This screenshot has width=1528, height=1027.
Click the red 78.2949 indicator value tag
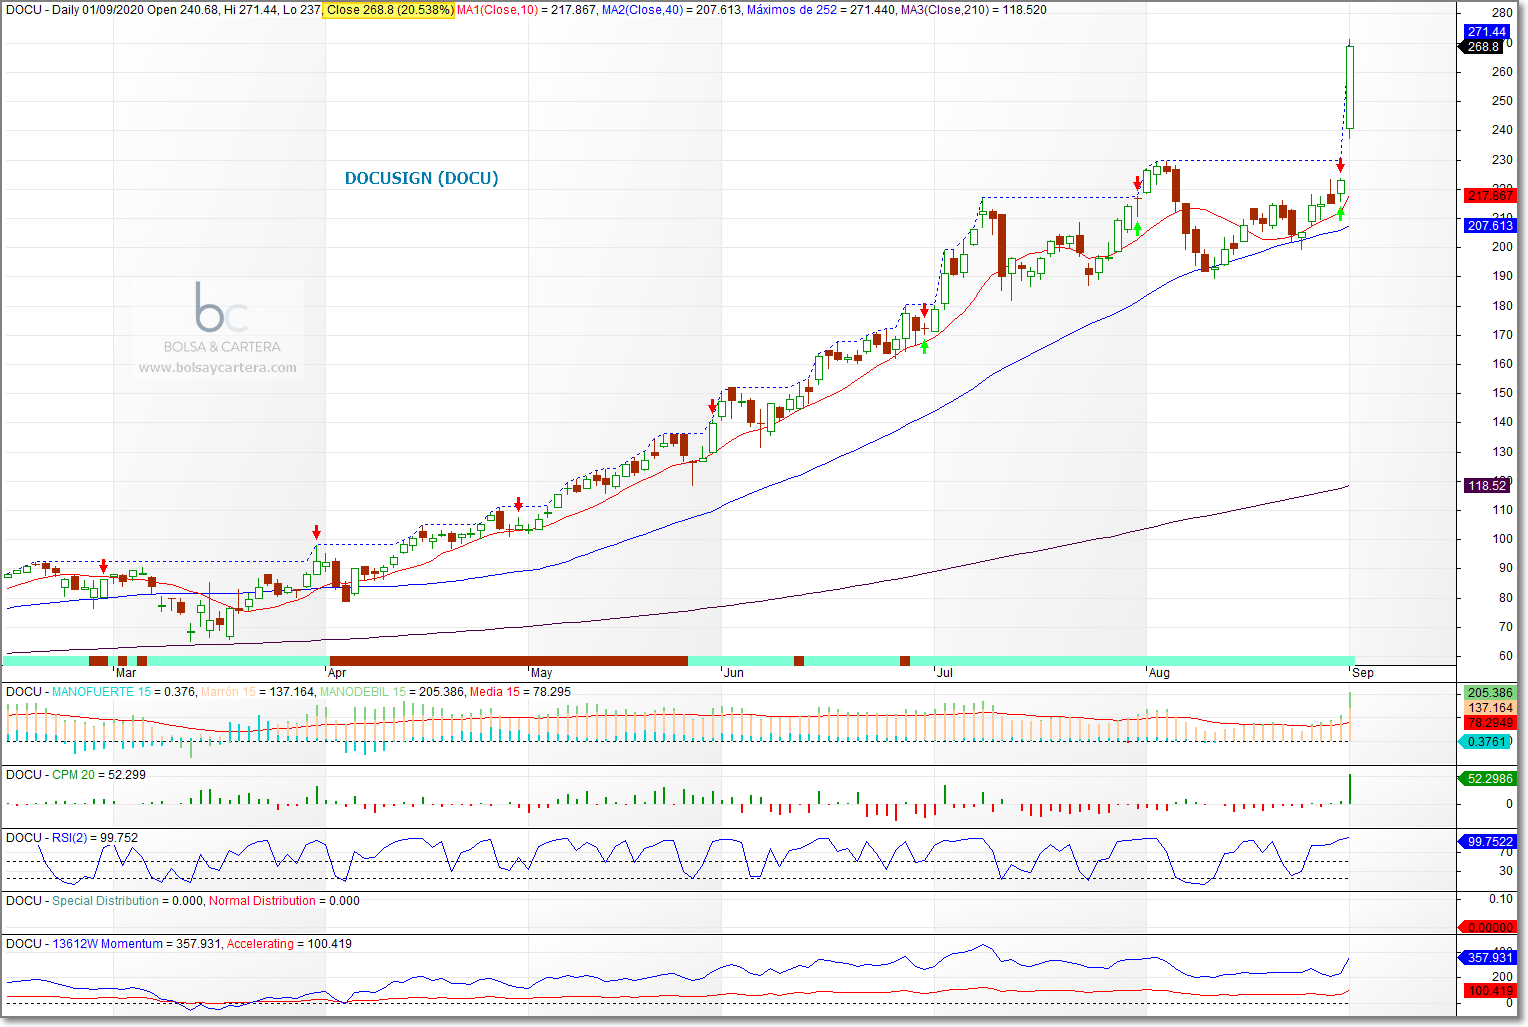coord(1490,722)
